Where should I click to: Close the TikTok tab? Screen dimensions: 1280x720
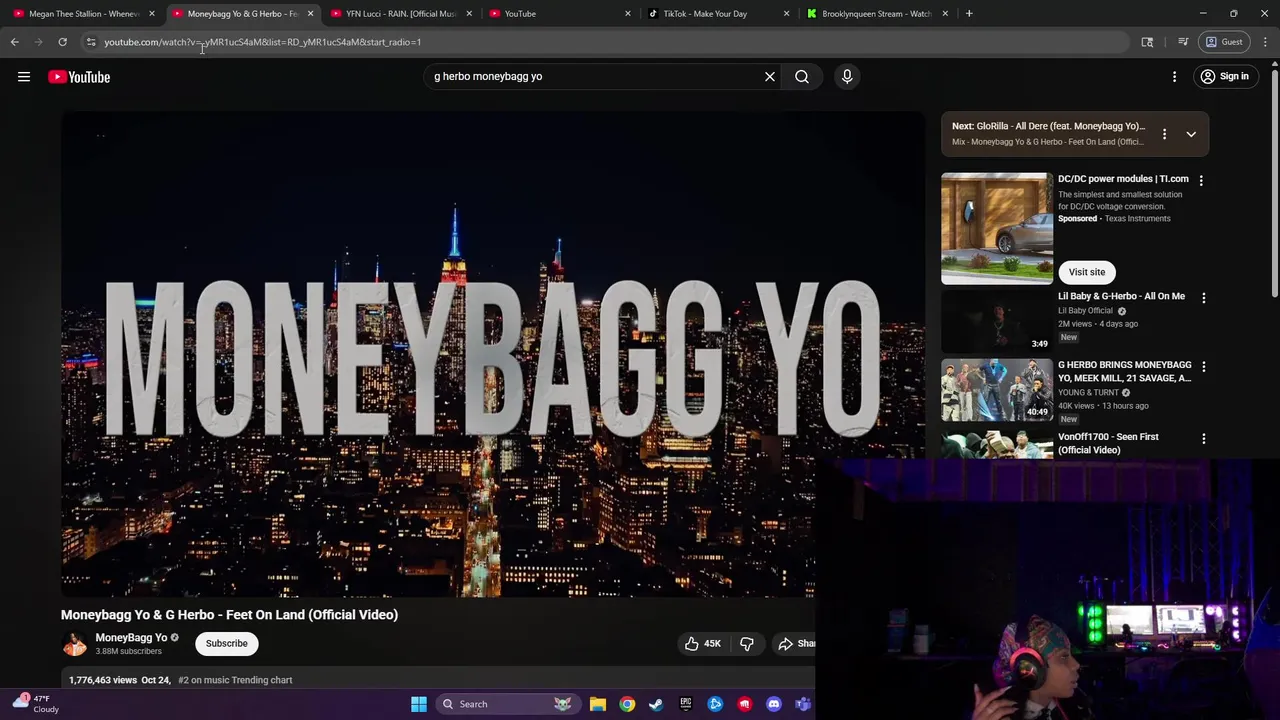[786, 14]
